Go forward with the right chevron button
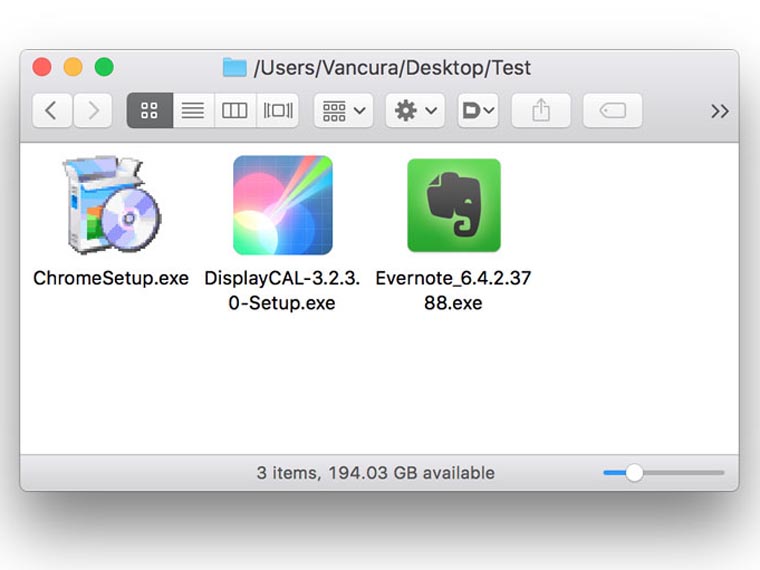 93,111
